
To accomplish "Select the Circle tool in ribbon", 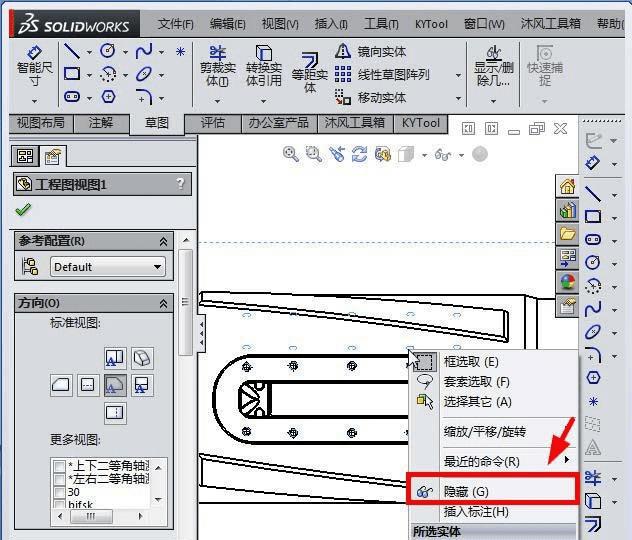I will 108,51.
